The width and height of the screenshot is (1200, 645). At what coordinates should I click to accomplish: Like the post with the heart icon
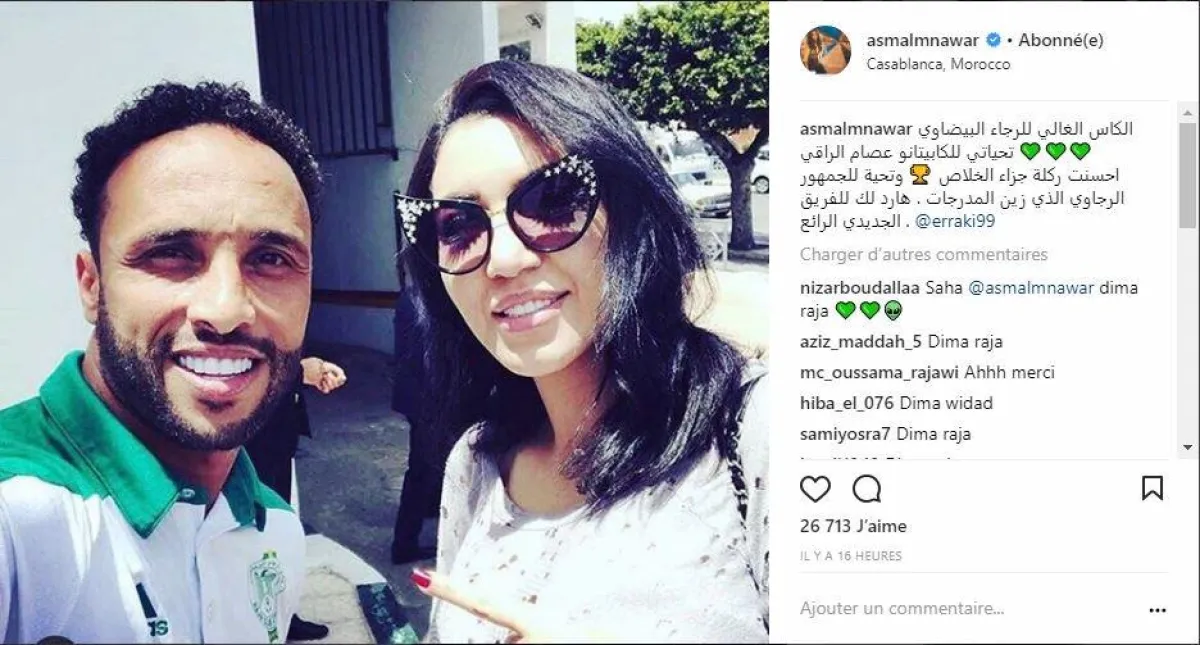pos(815,489)
